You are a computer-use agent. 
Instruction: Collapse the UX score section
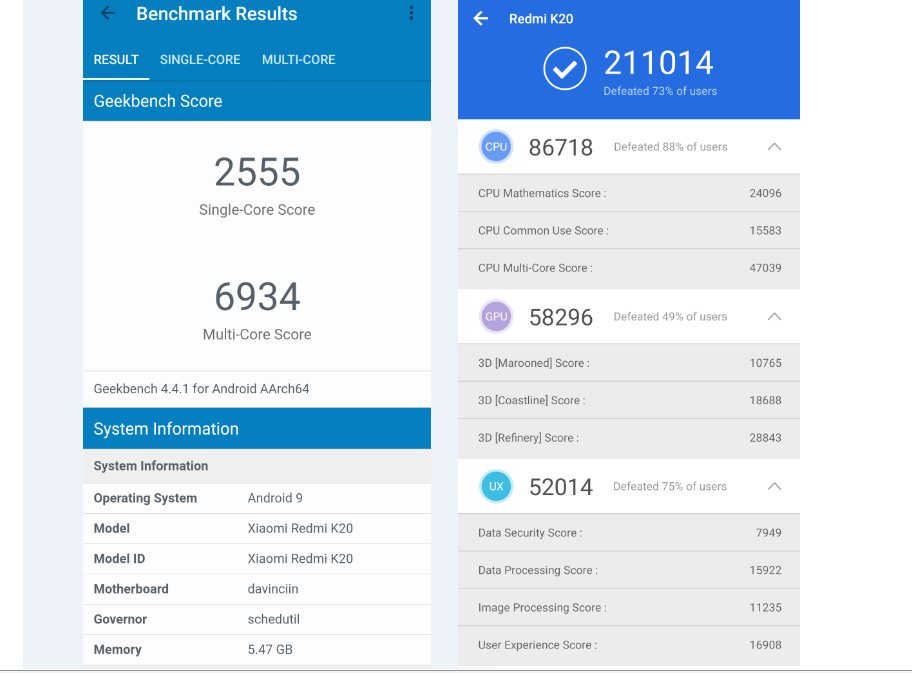point(774,486)
